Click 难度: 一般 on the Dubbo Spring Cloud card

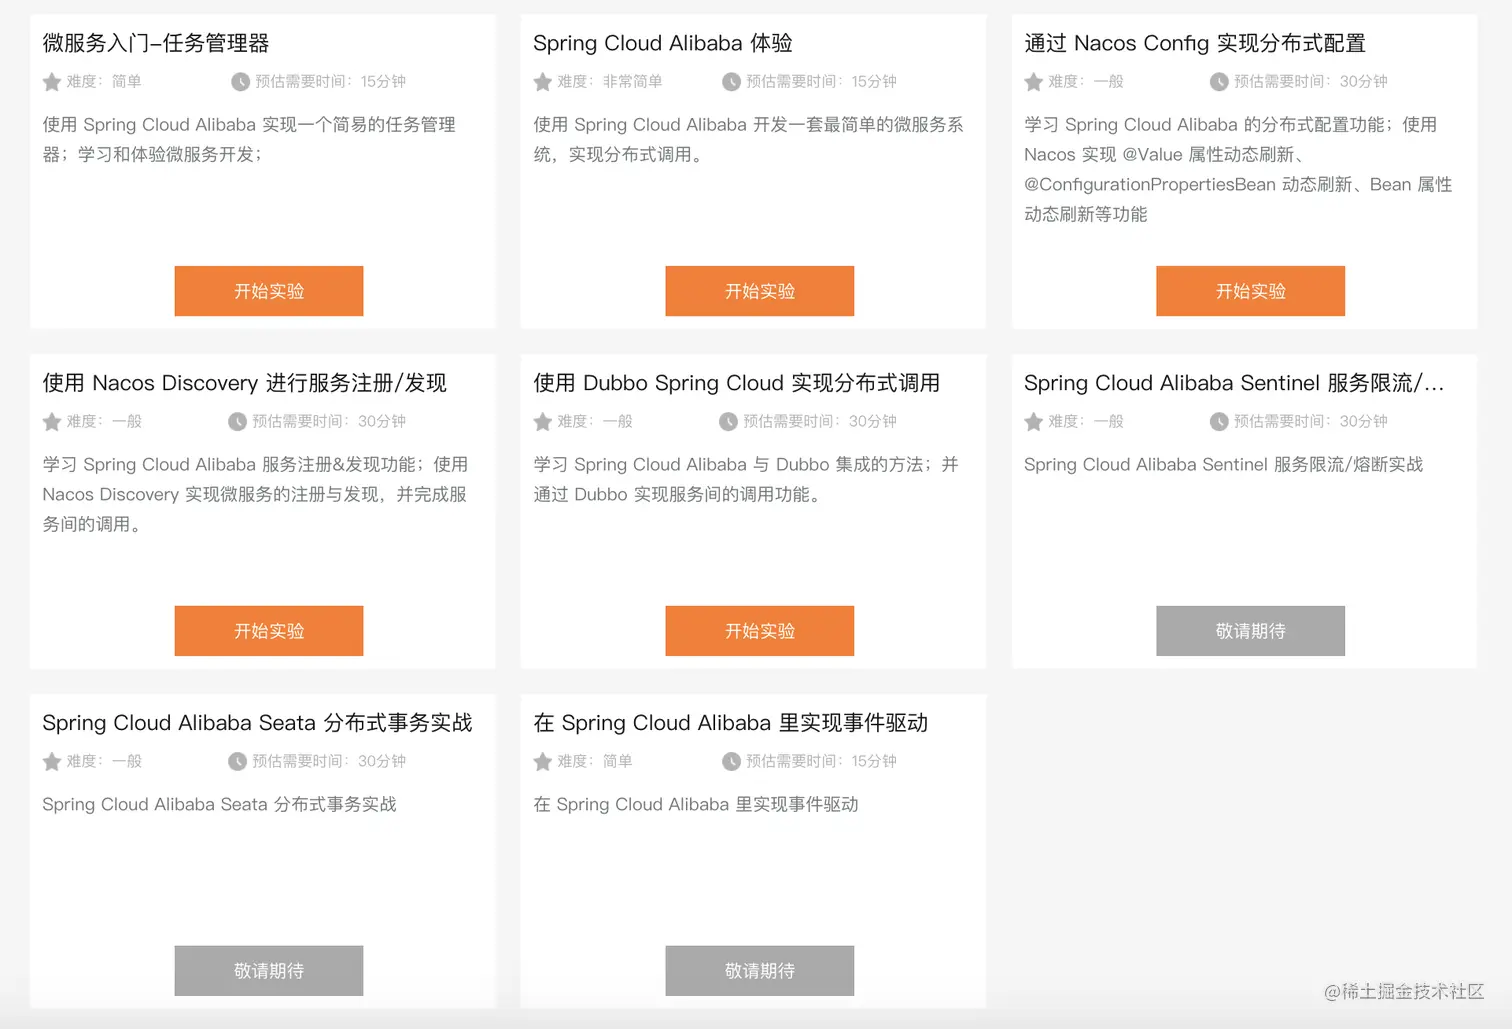click(x=595, y=422)
